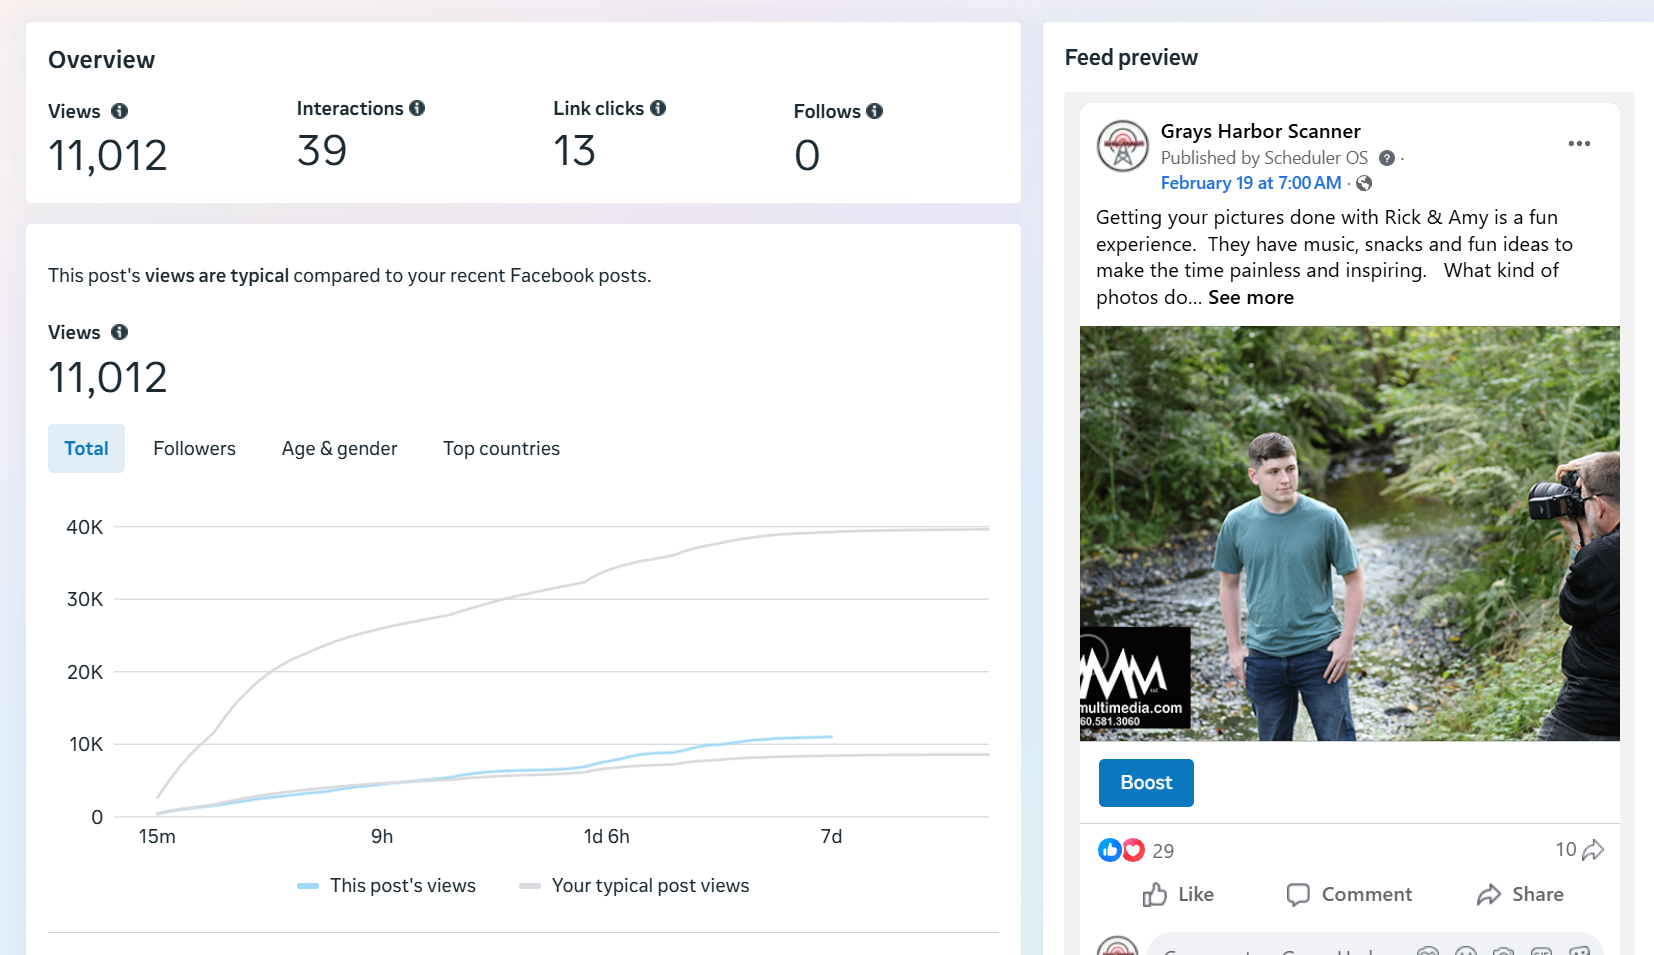
Task: Select the Age & gender tab
Action: [x=339, y=449]
